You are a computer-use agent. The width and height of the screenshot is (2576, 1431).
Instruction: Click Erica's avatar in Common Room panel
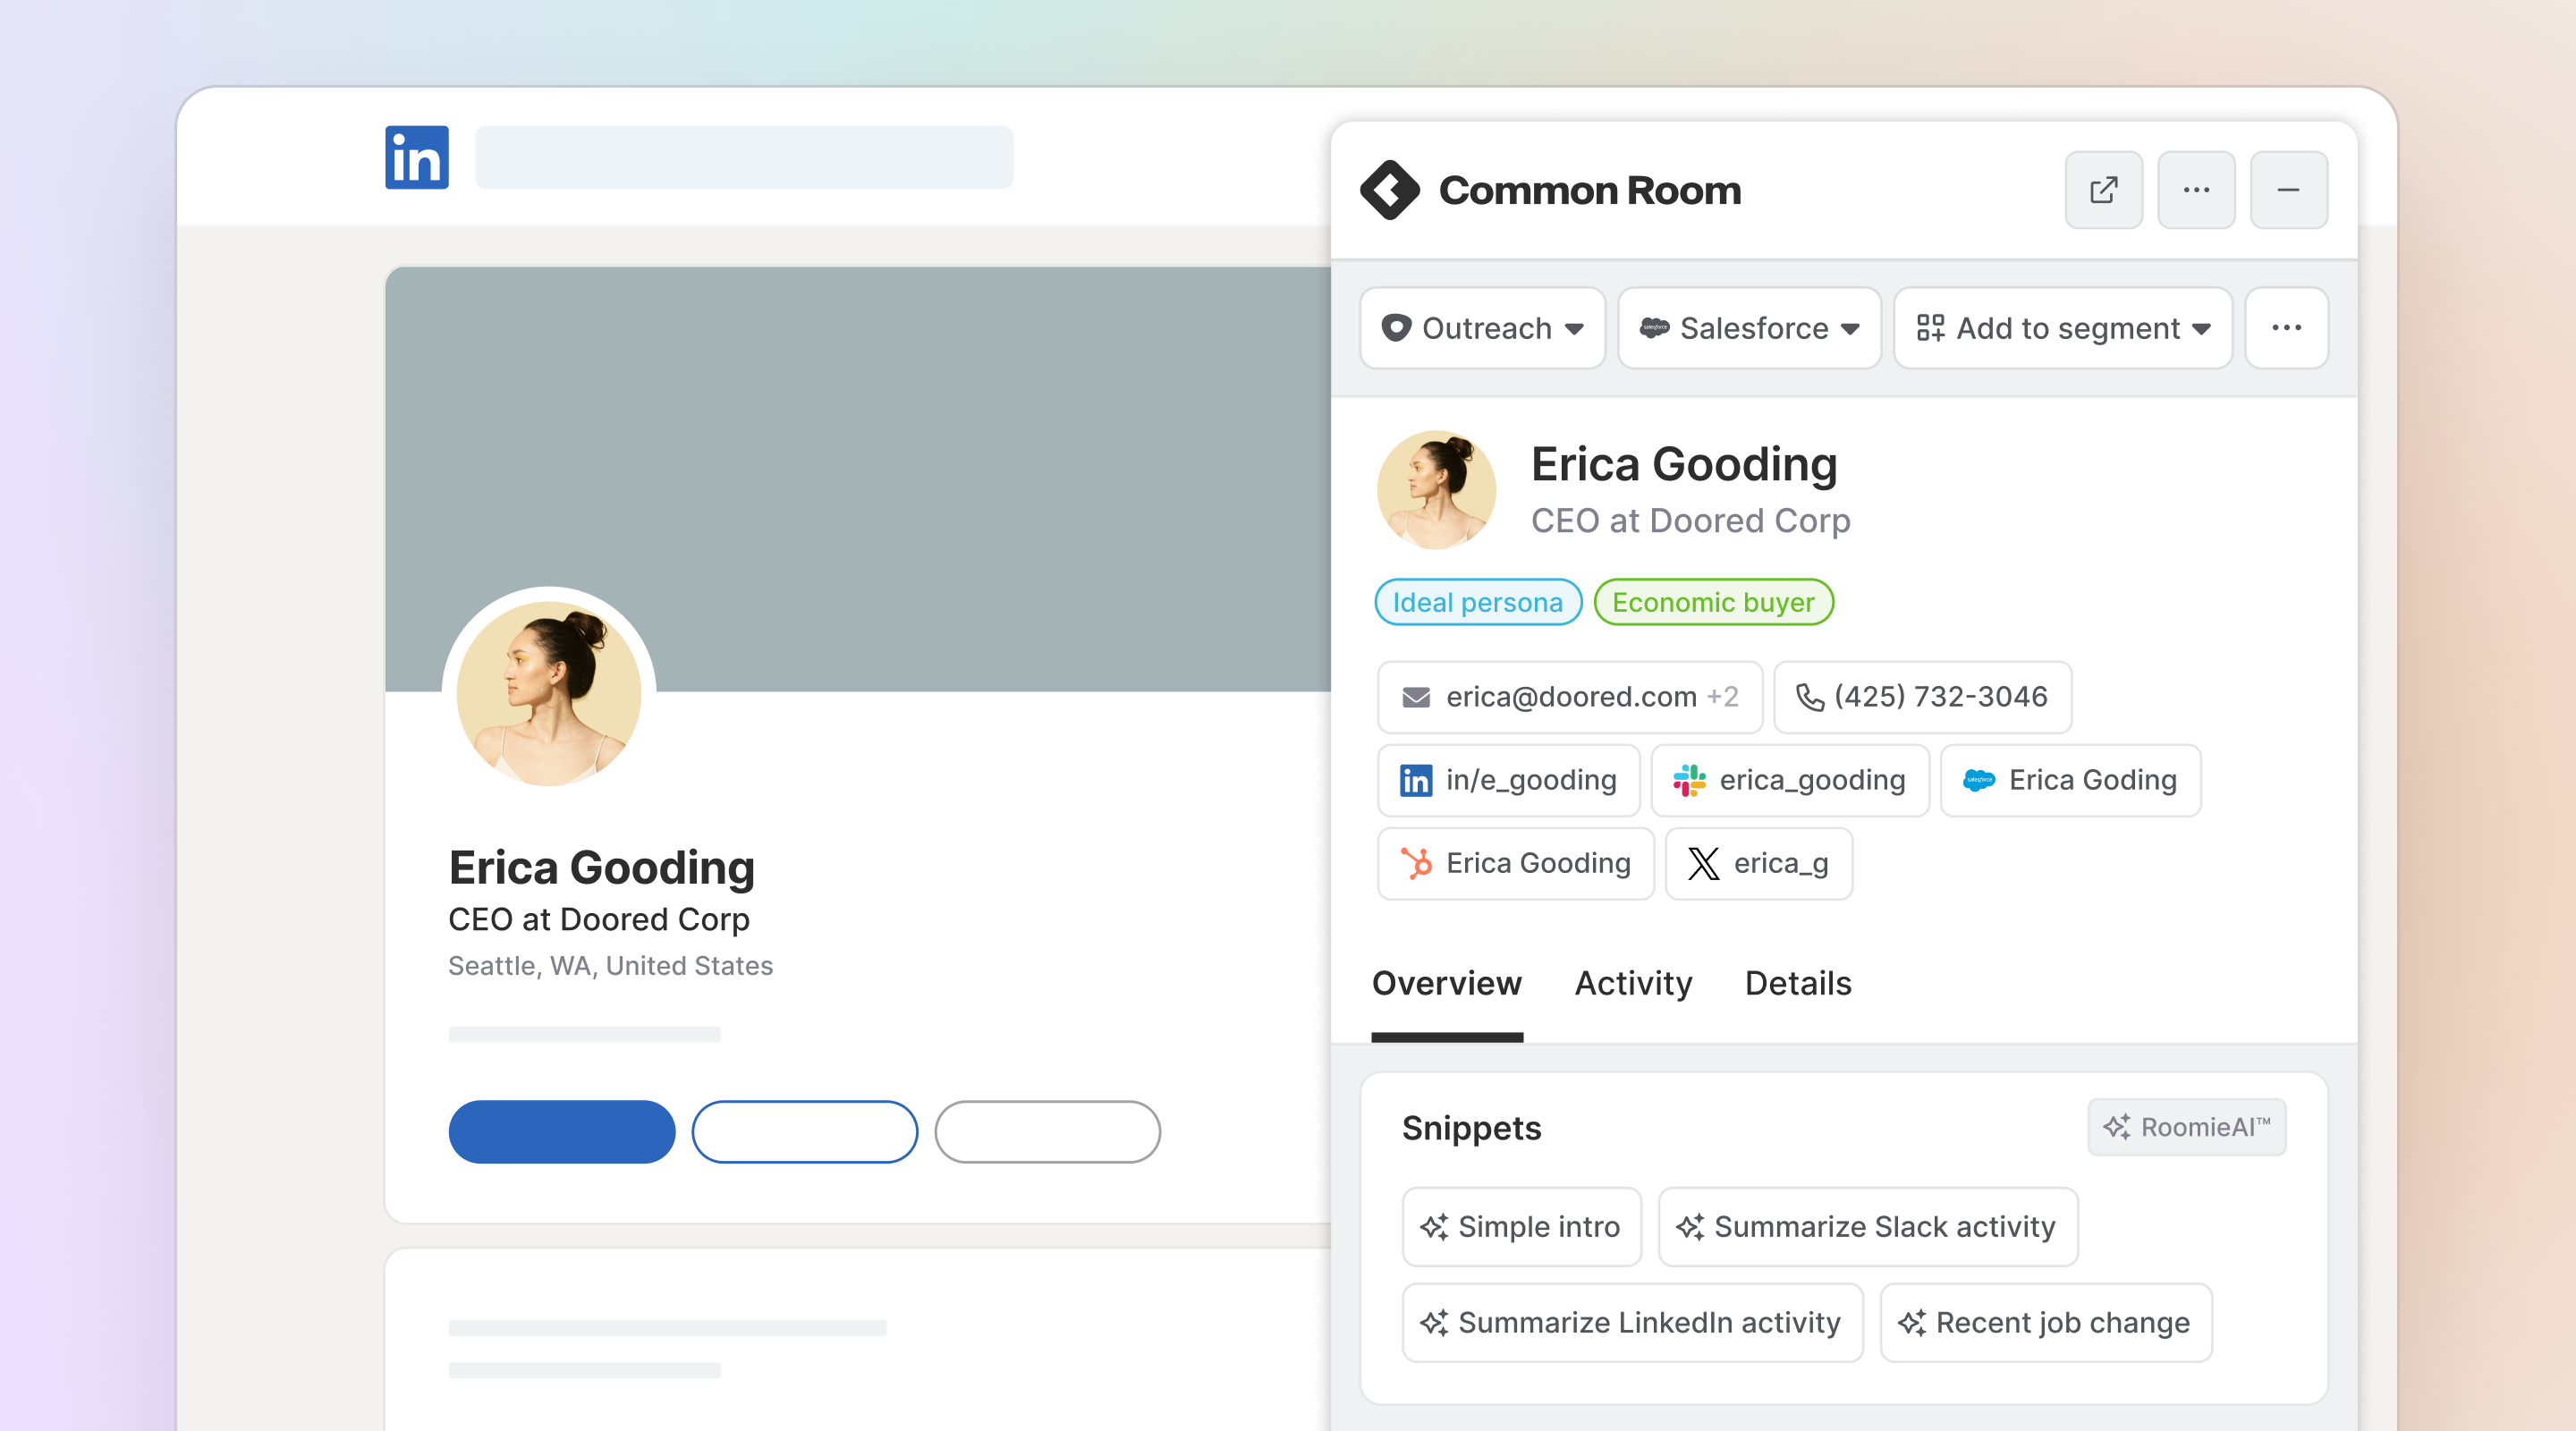pos(1436,490)
